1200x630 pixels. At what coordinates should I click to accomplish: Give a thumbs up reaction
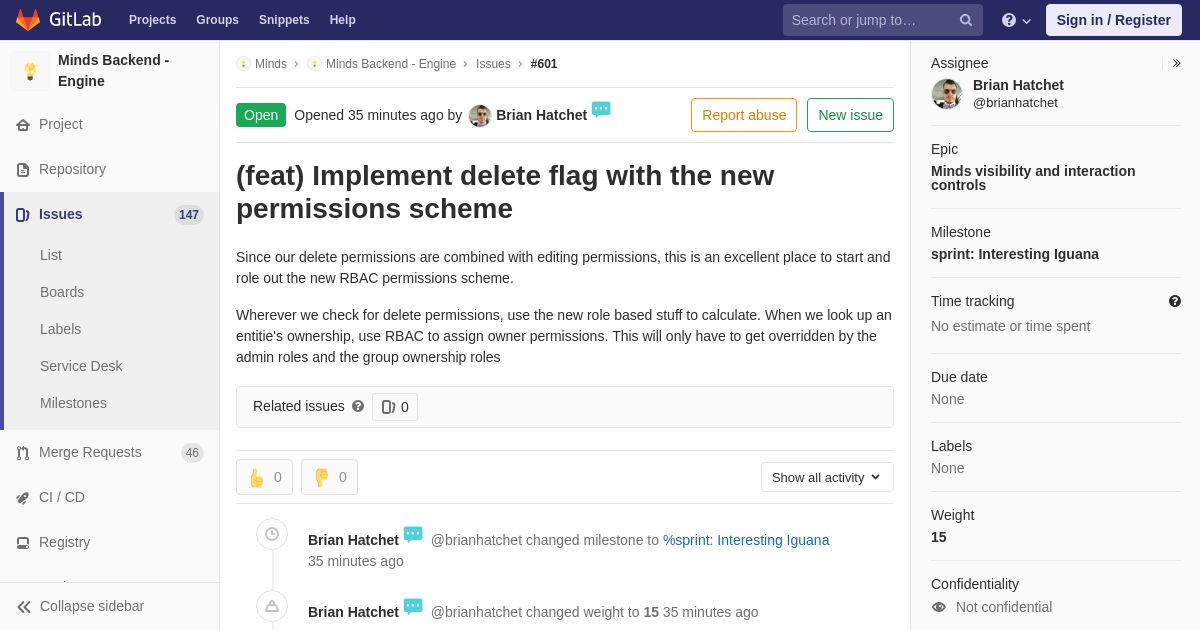(x=264, y=477)
